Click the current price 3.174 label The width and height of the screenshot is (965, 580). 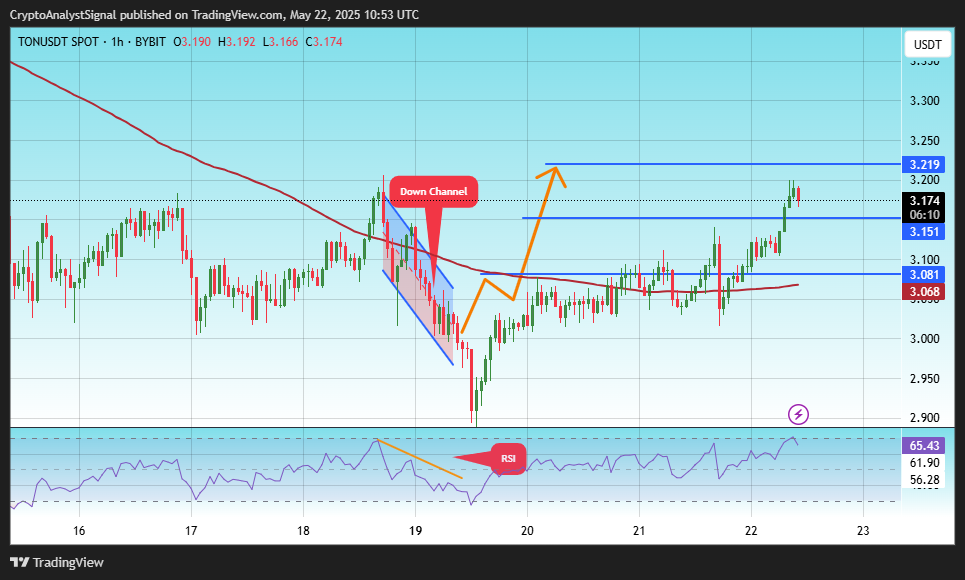[923, 201]
